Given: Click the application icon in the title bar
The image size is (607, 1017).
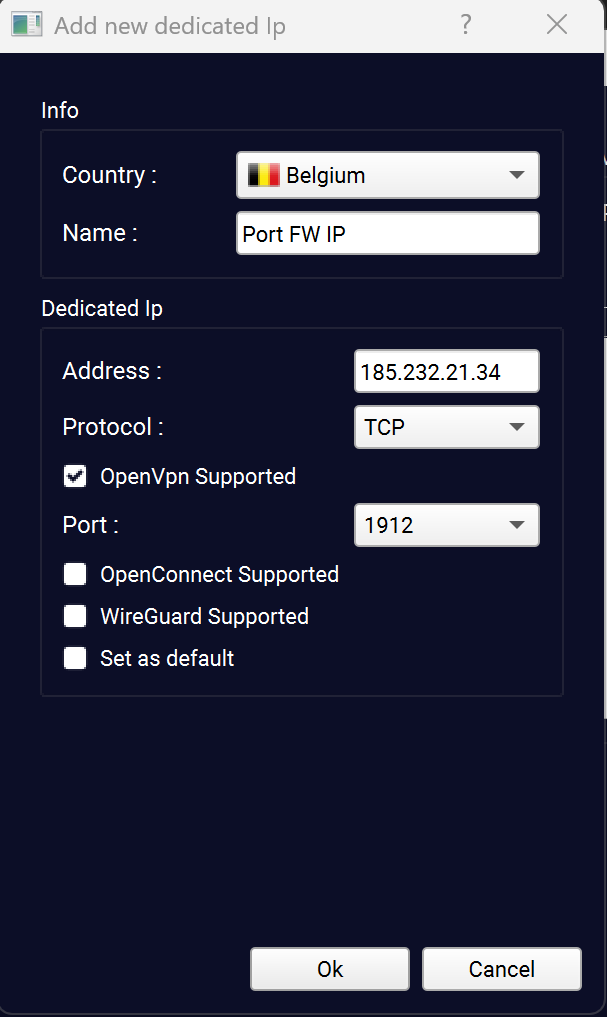Looking at the screenshot, I should 27,24.
